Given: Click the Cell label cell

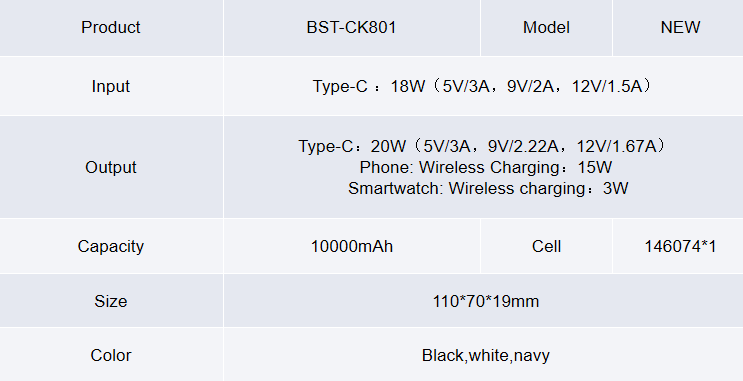Looking at the screenshot, I should pyautogui.click(x=546, y=246).
